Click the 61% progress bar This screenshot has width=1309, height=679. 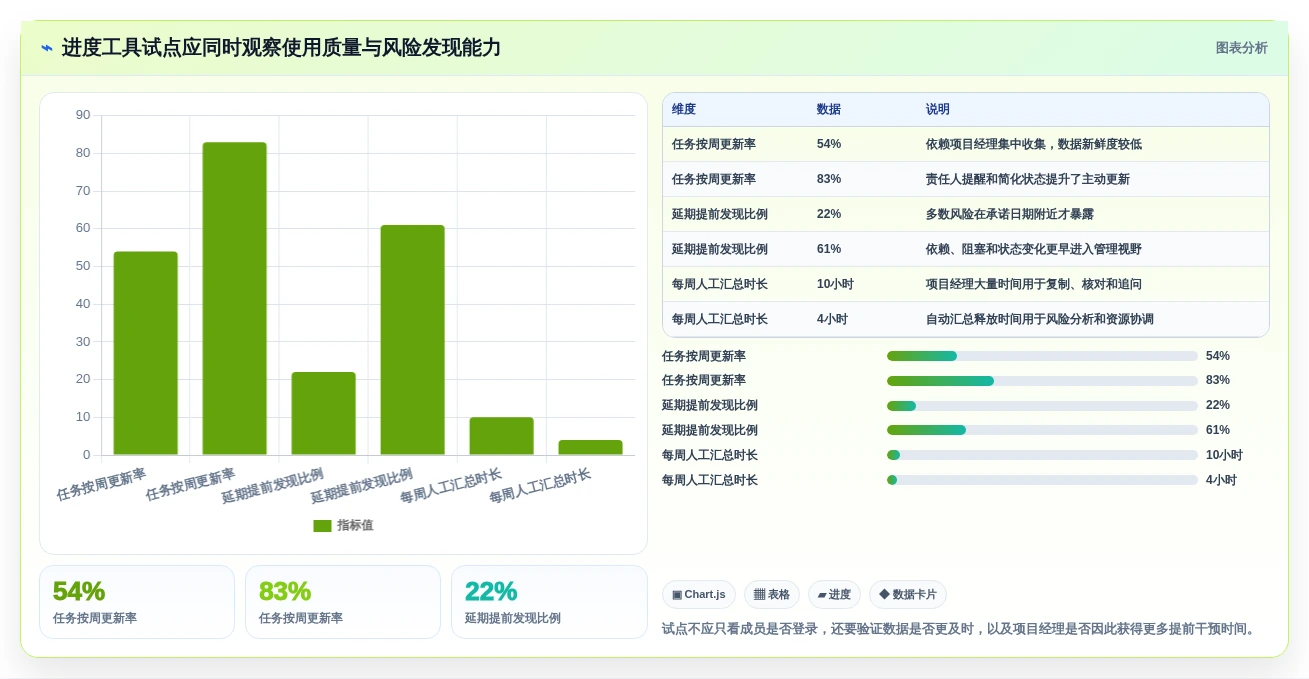(1042, 430)
